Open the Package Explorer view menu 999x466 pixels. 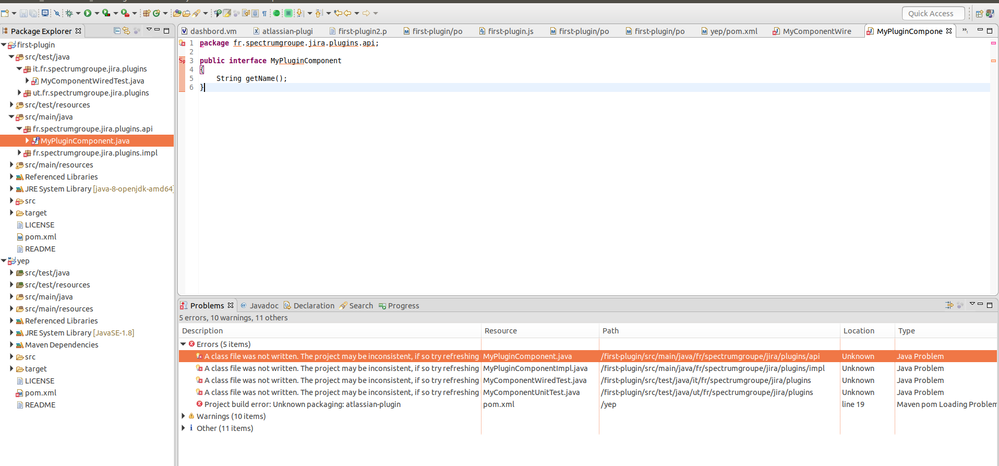[149, 29]
